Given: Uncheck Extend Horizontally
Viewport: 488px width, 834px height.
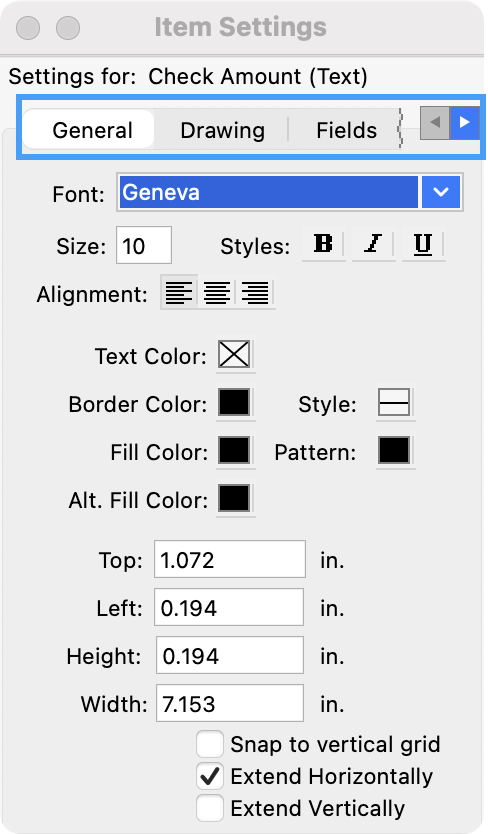Looking at the screenshot, I should click(210, 776).
